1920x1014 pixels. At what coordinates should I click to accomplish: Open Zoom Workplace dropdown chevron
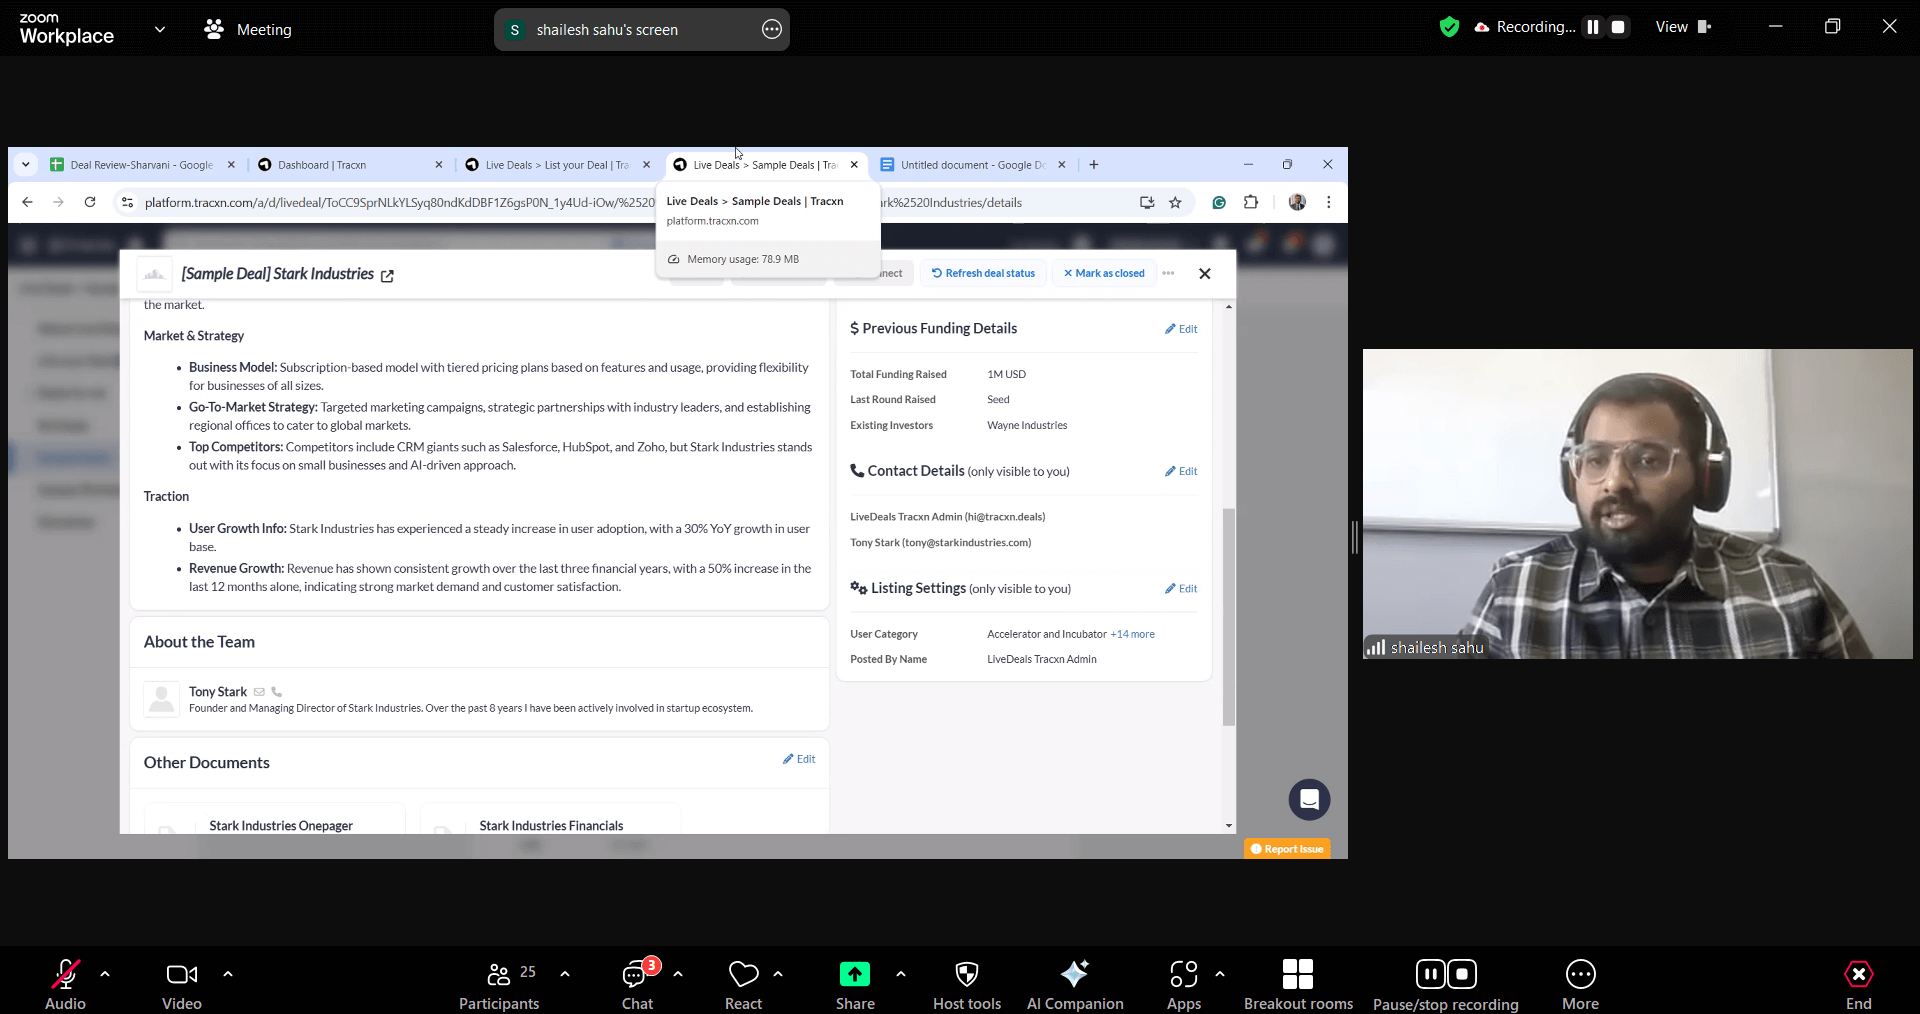160,29
